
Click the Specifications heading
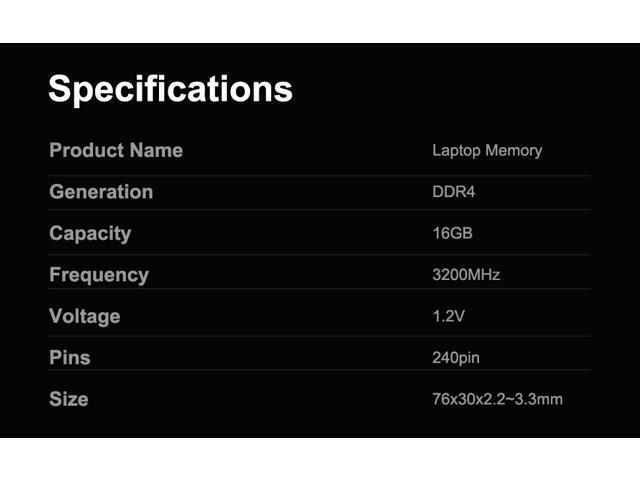(x=170, y=89)
